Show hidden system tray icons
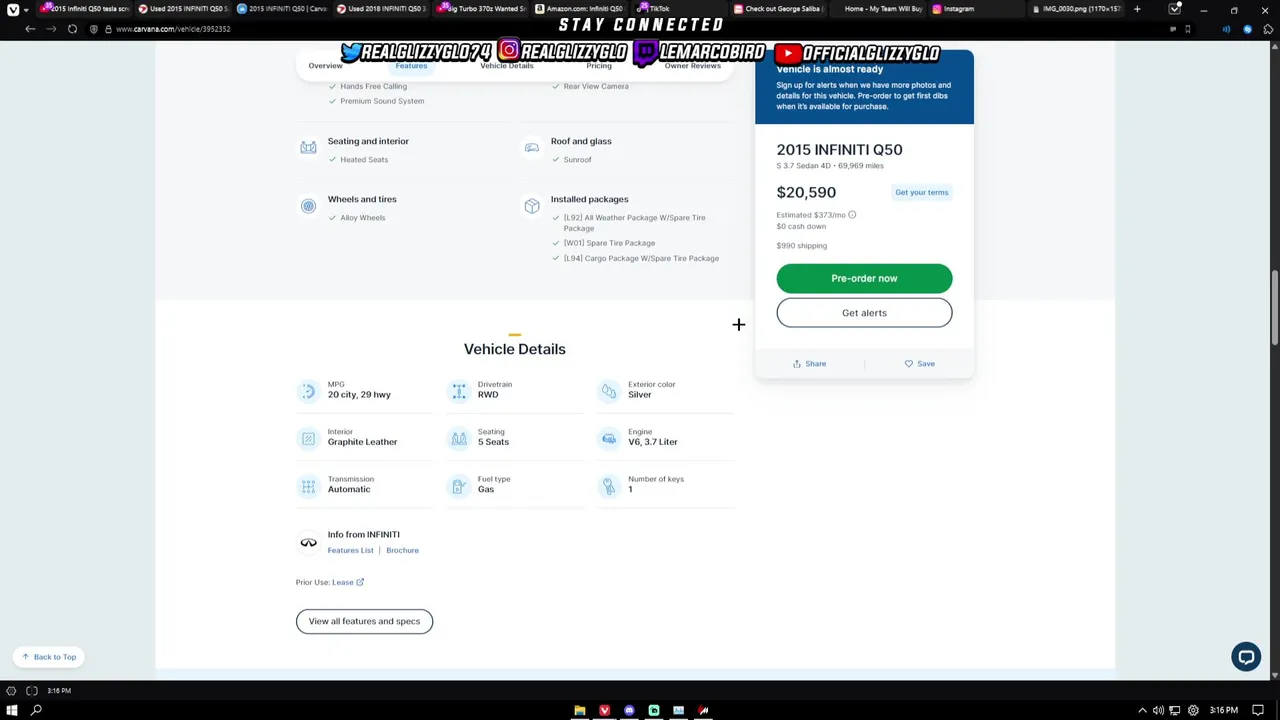The height and width of the screenshot is (720, 1280). pyautogui.click(x=1143, y=710)
